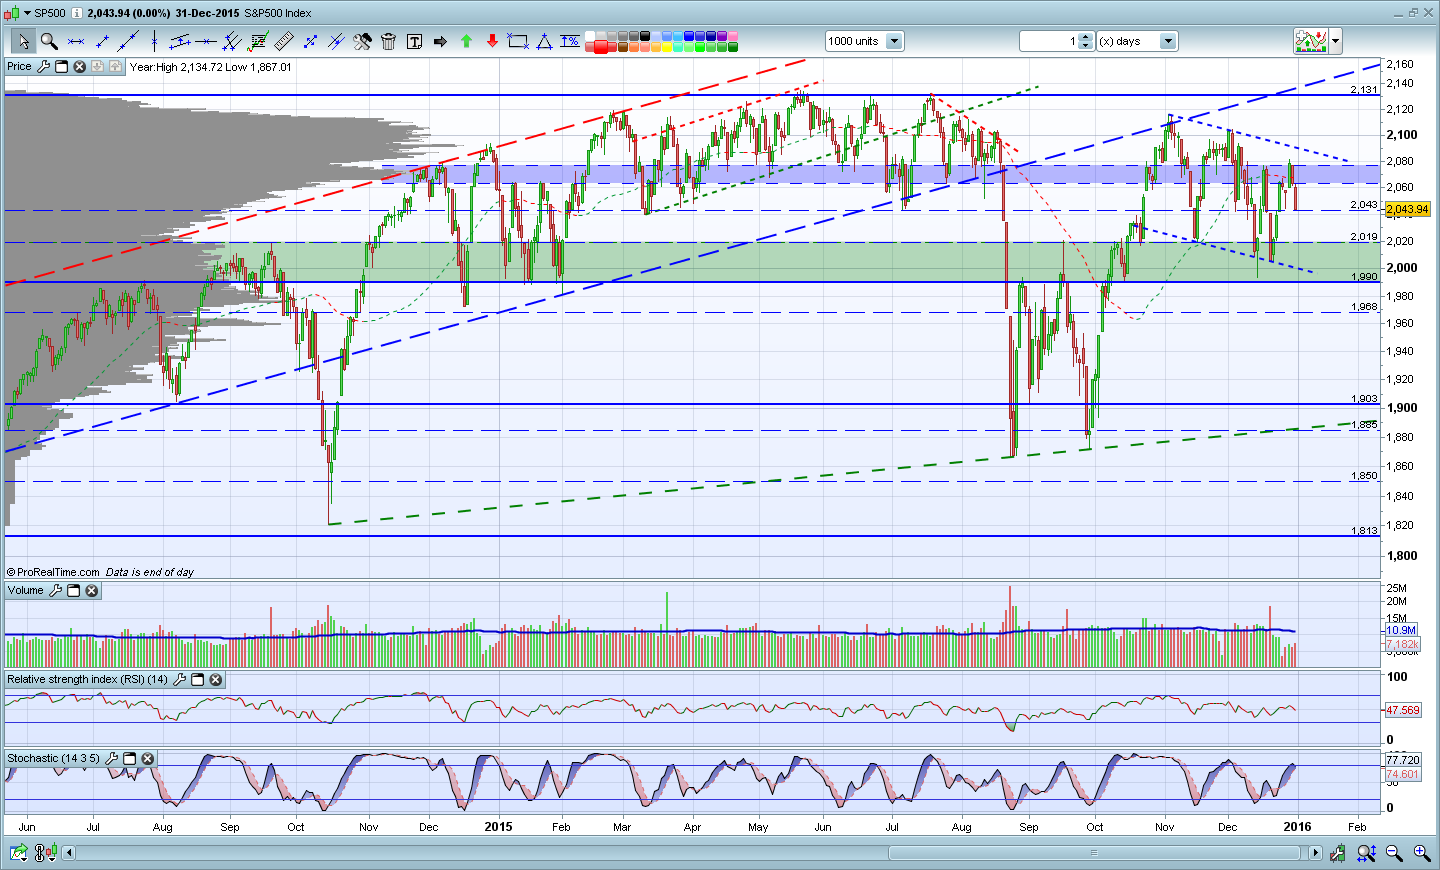1440x870 pixels.
Task: Click the Stochastic (14 3 5) label
Action: point(54,759)
